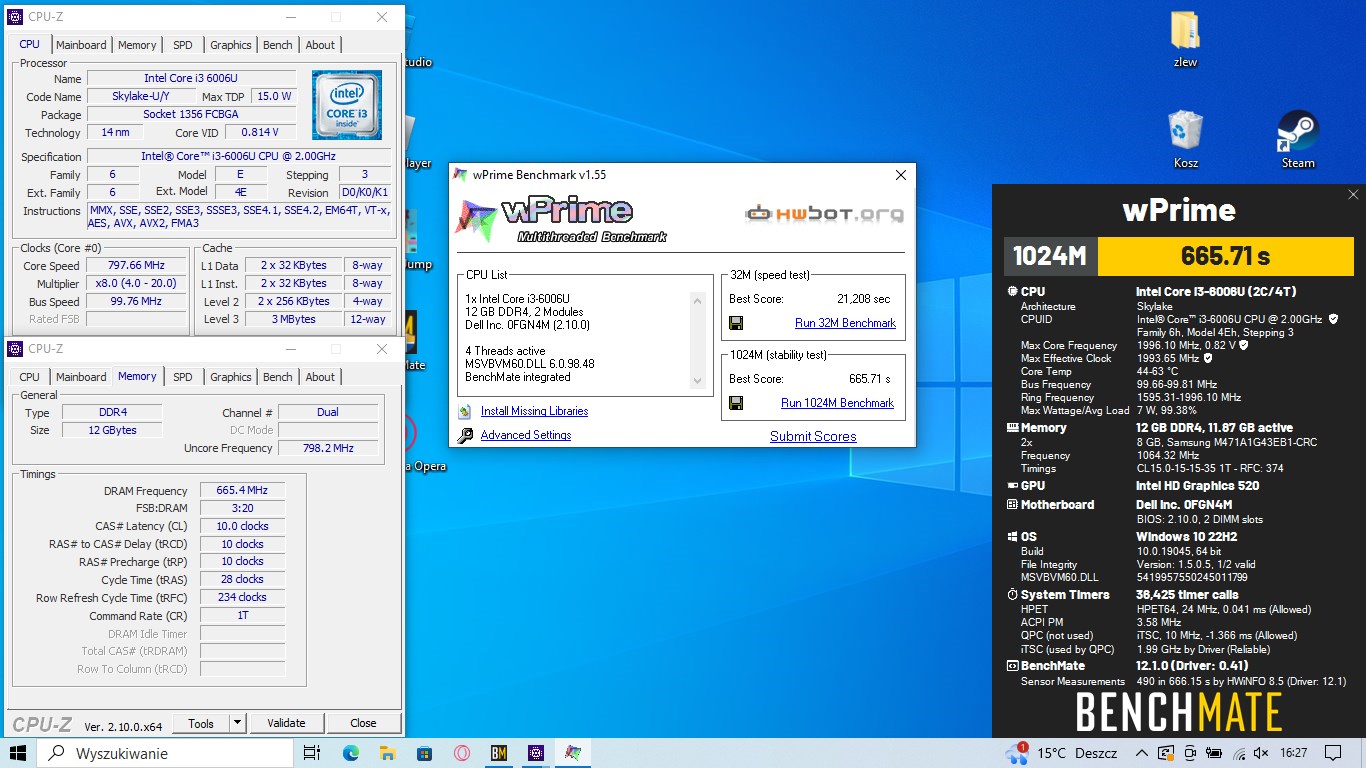This screenshot has height=768, width=1366.
Task: Open Bench tab in CPU-Z memory-timings window
Action: (x=278, y=377)
